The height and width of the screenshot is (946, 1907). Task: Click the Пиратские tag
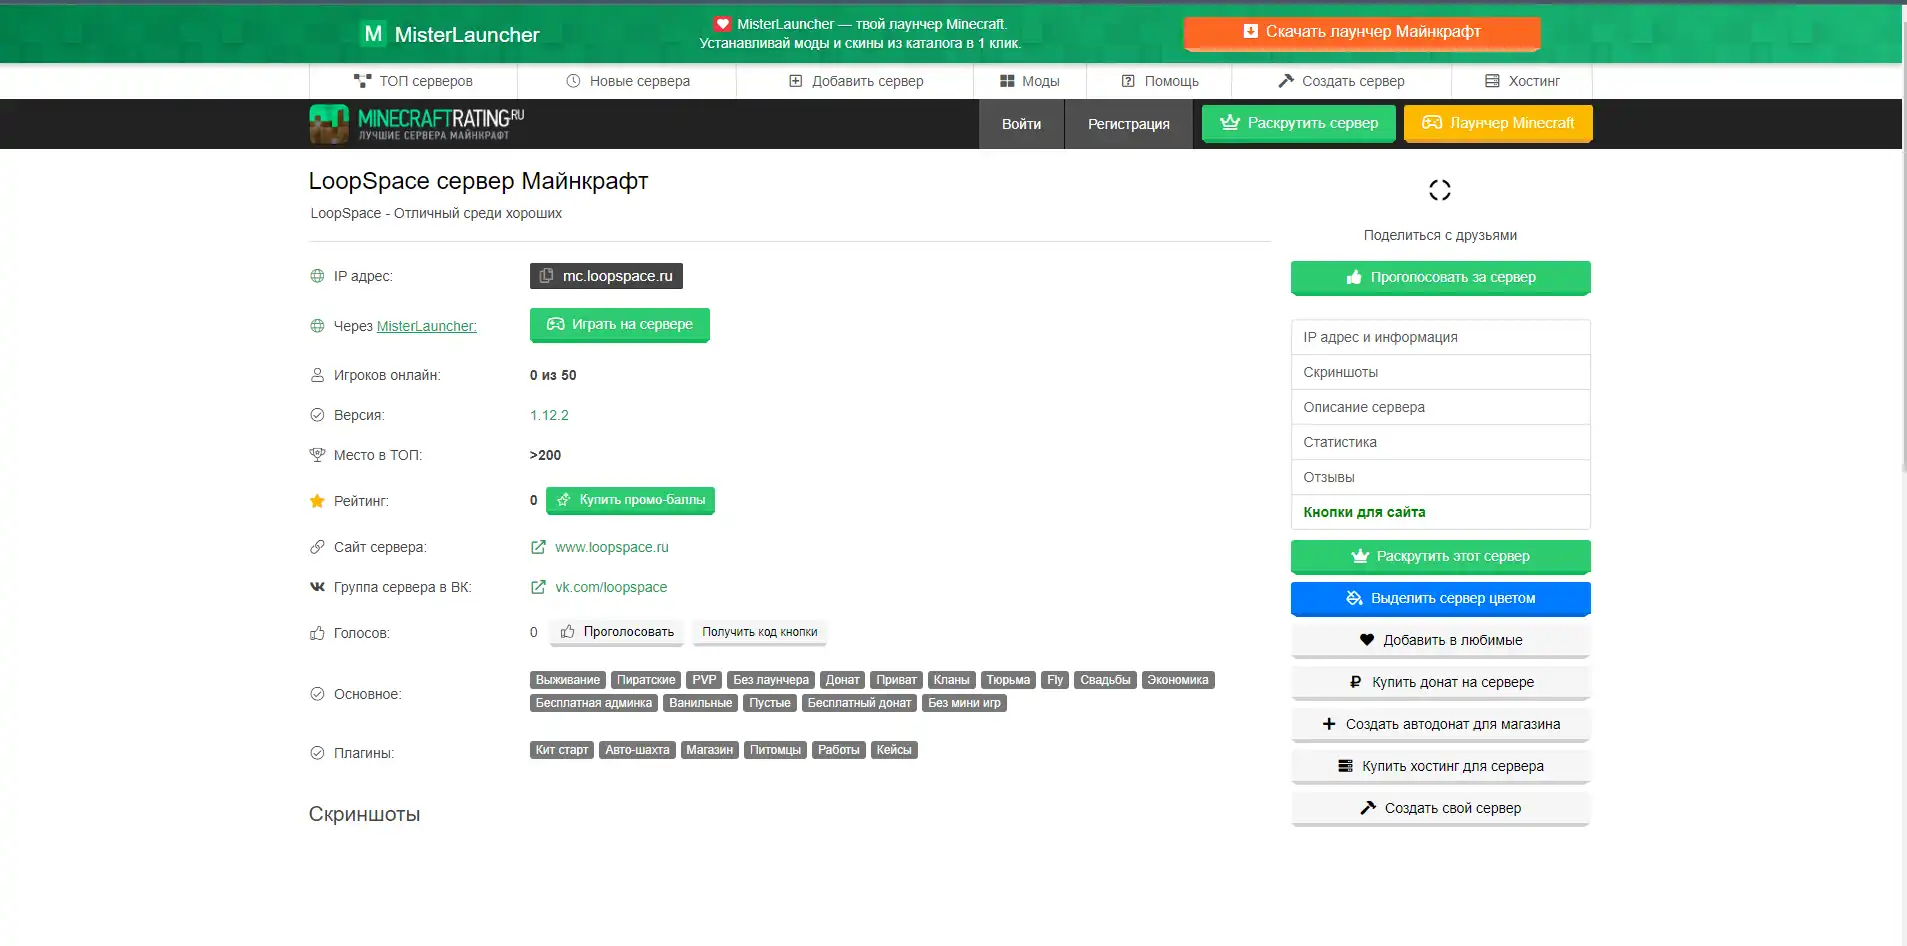tap(646, 680)
